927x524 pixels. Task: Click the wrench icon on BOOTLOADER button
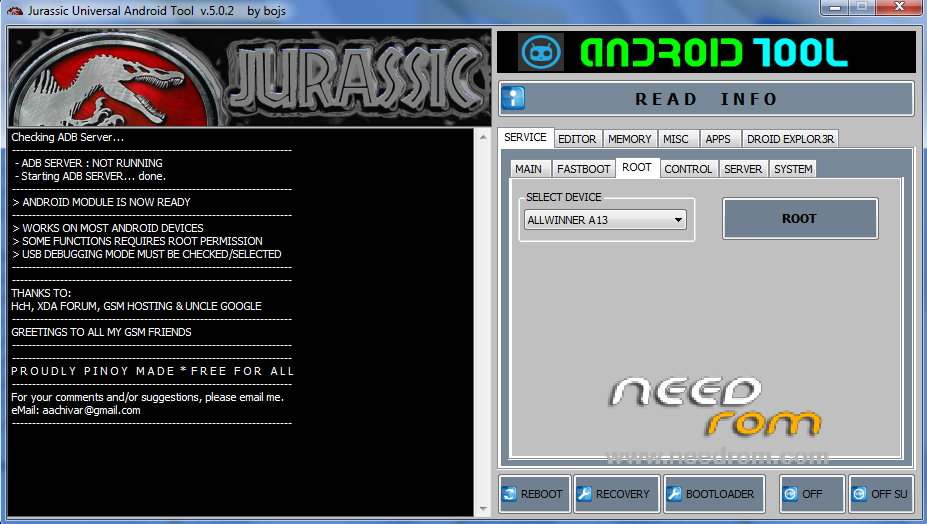[674, 494]
